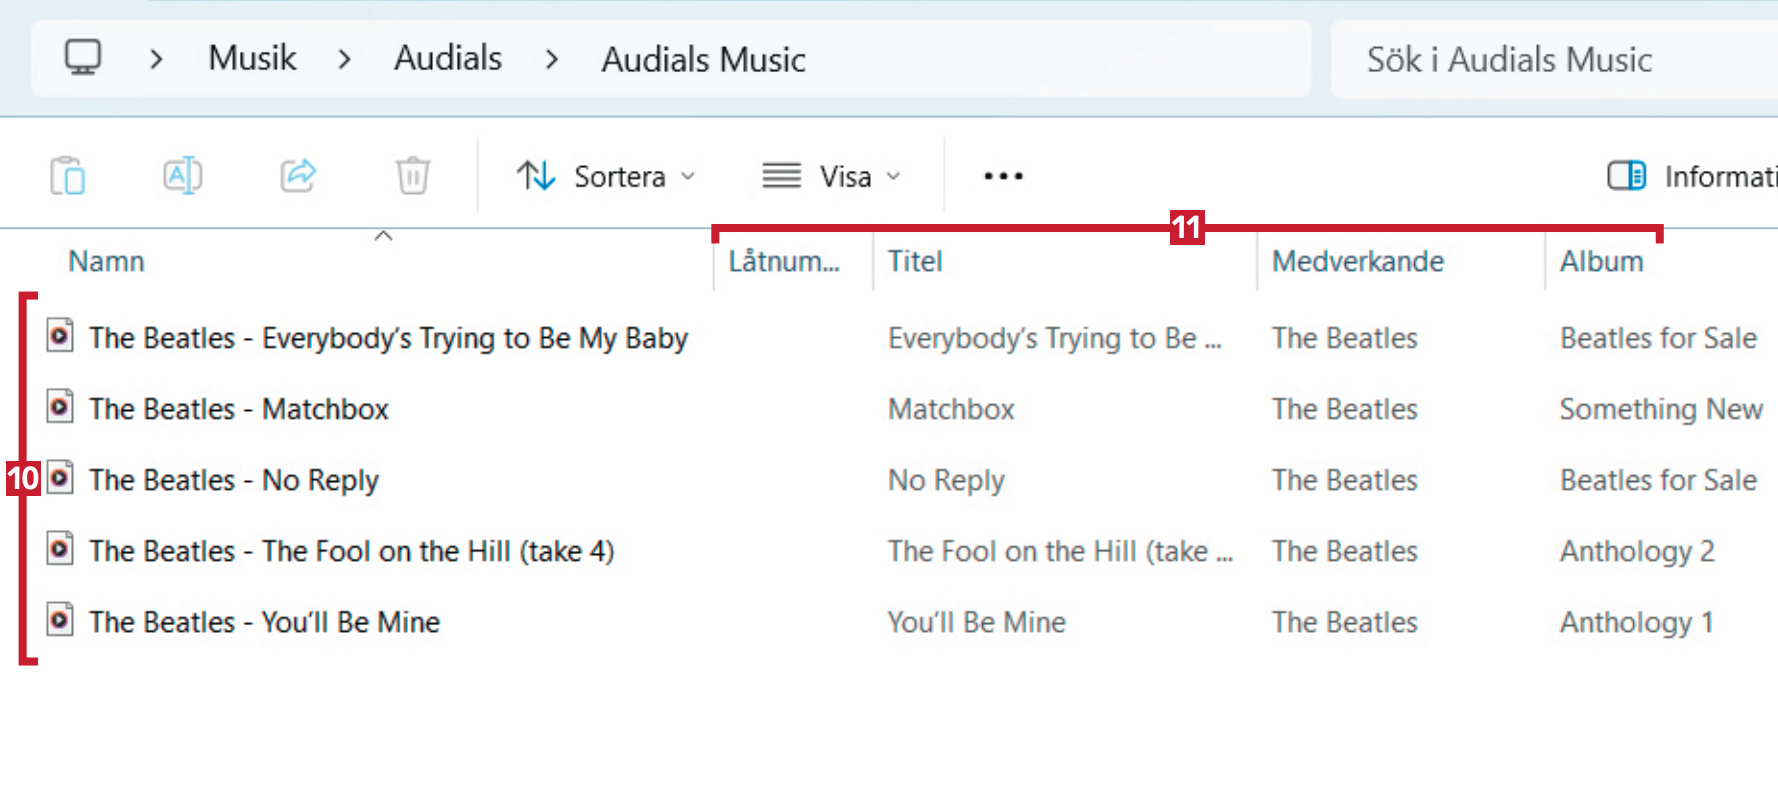Sort by the Namn column header
This screenshot has height=796, width=1778.
[x=107, y=261]
